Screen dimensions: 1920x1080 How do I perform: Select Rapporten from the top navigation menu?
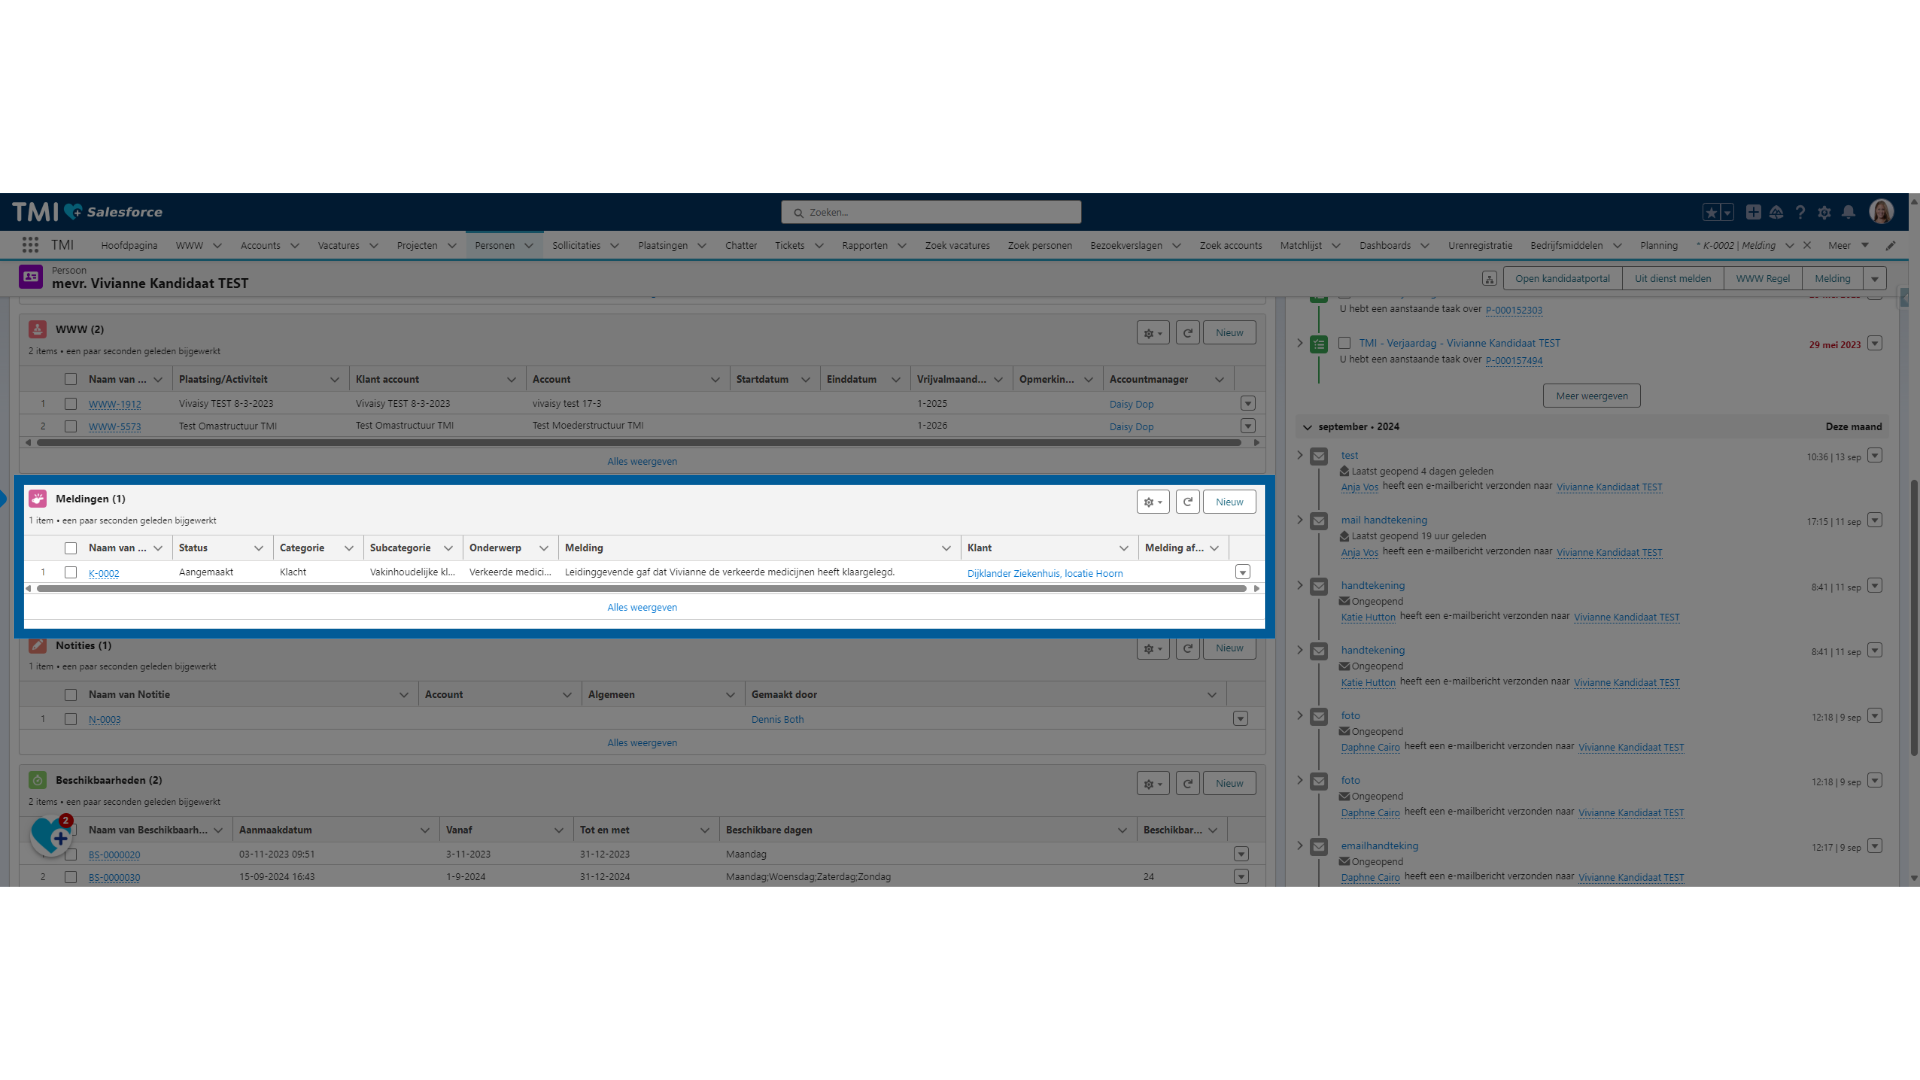[866, 244]
